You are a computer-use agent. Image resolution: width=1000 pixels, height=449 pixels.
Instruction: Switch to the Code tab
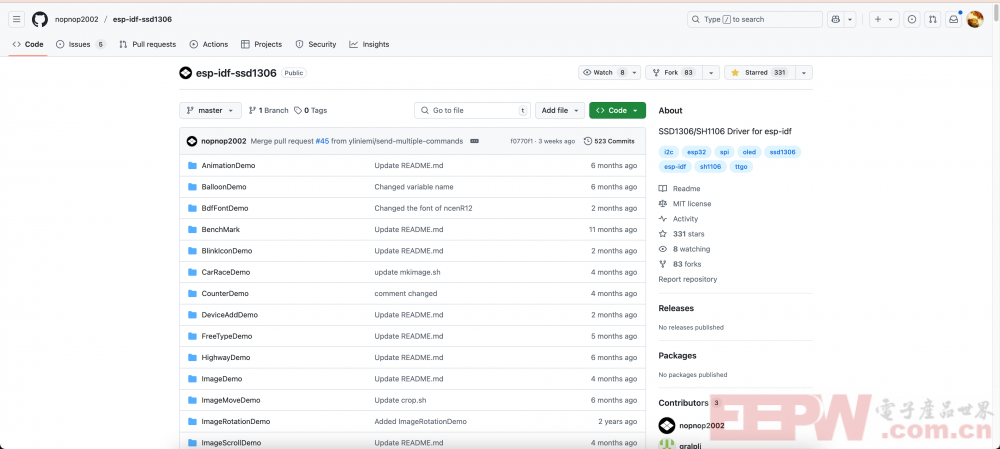[28, 44]
